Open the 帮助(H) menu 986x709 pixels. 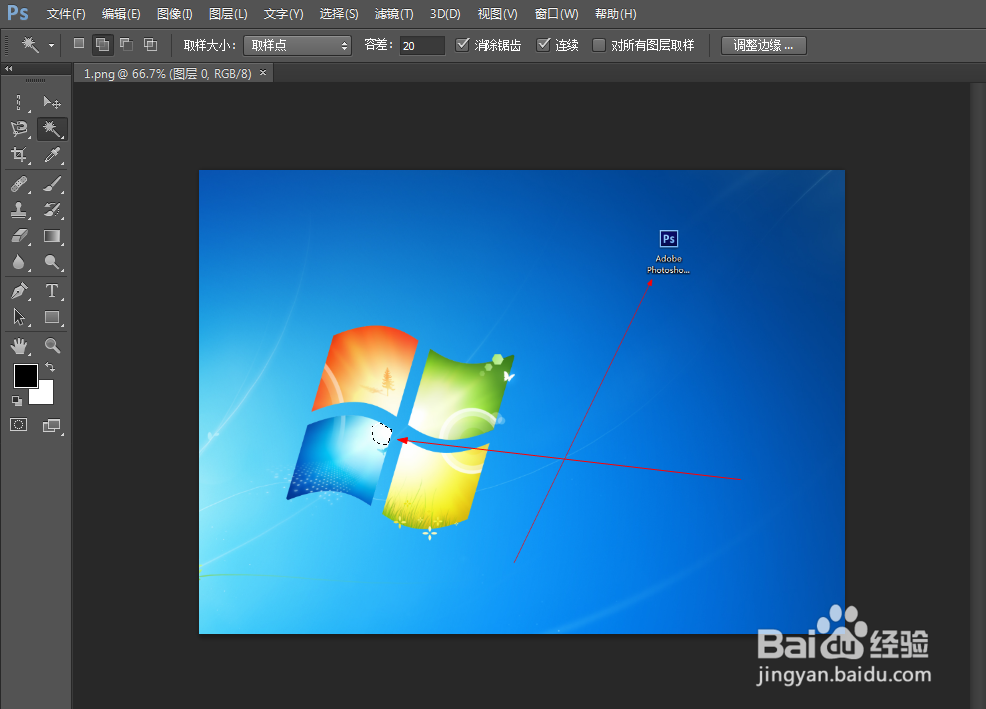pos(616,14)
